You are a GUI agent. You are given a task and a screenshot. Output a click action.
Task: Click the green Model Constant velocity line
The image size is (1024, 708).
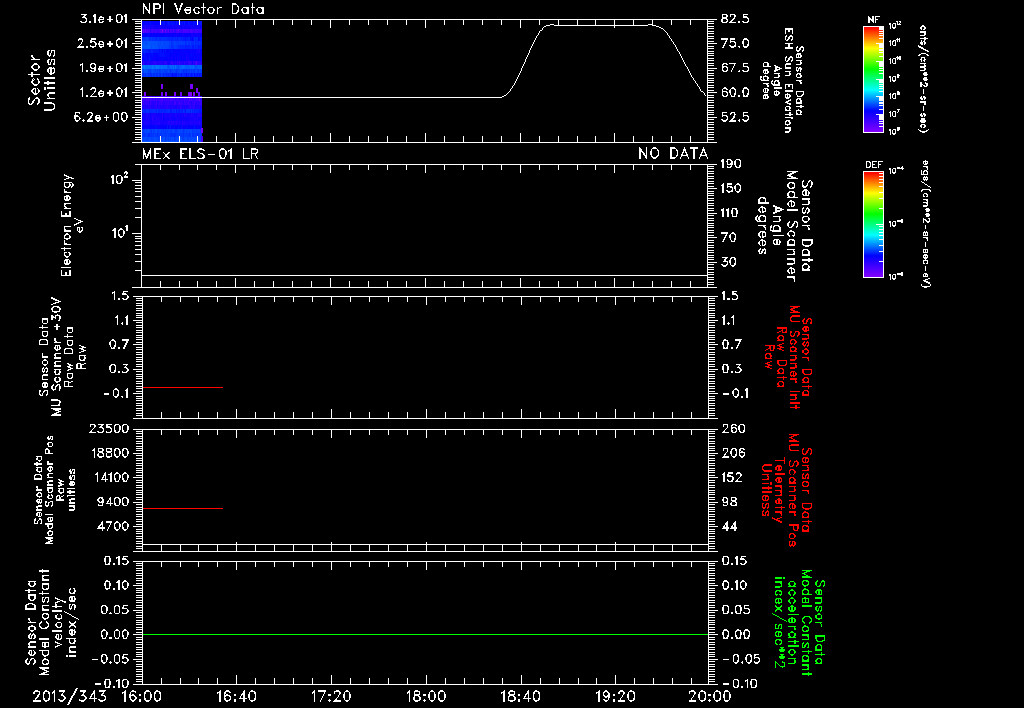pyautogui.click(x=425, y=634)
